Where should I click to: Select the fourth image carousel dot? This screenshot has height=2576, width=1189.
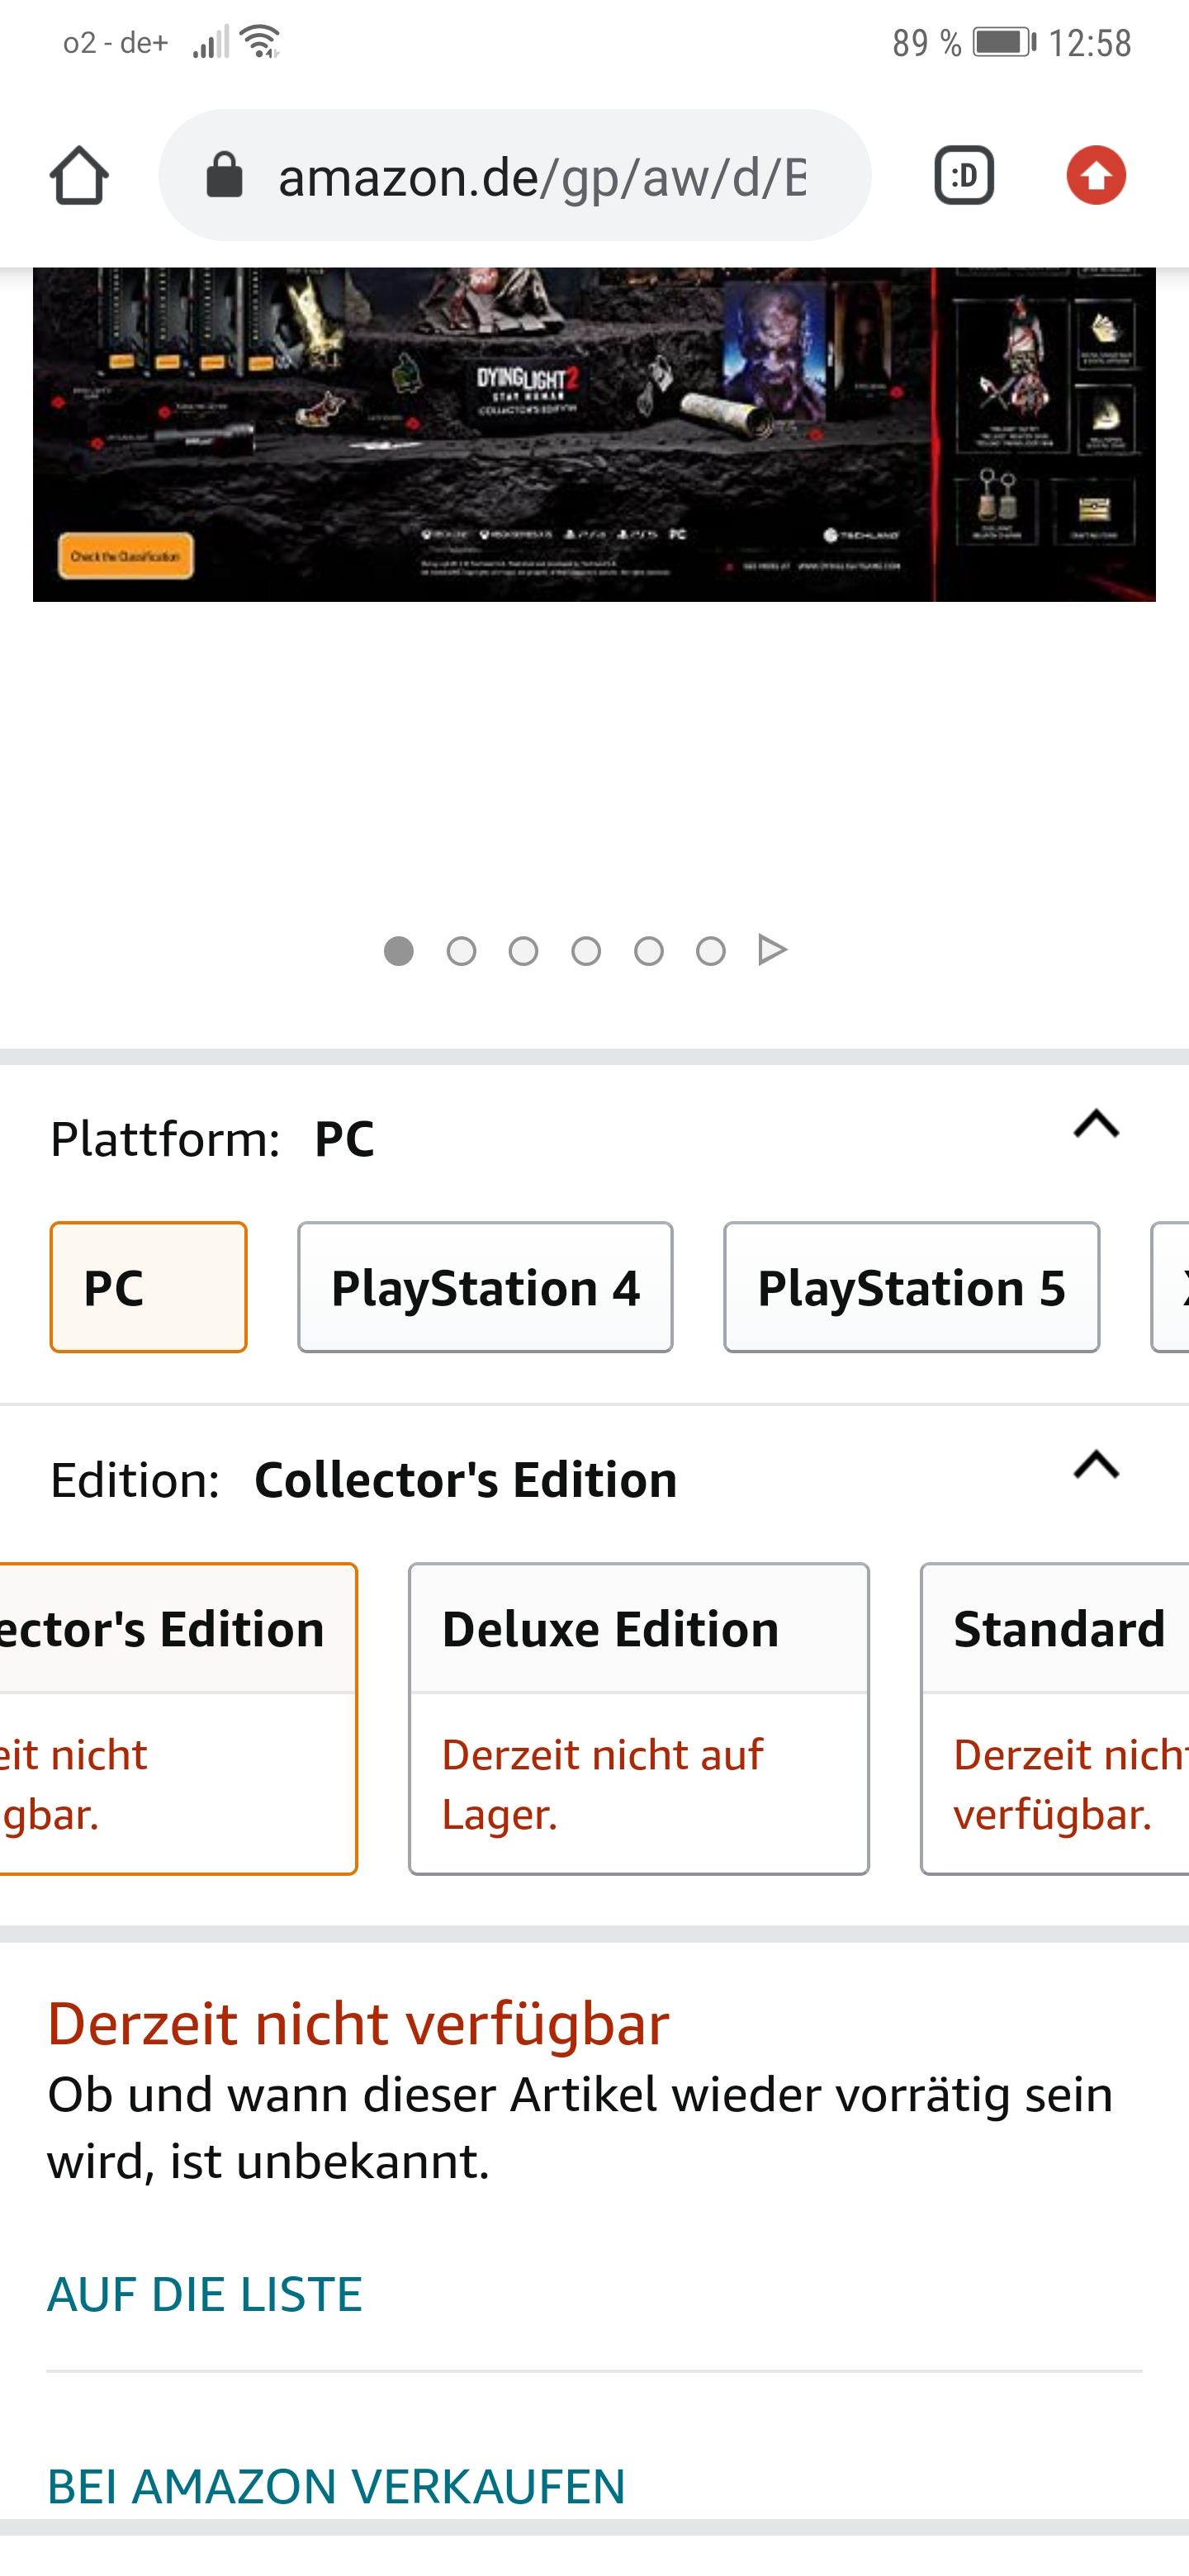(586, 951)
